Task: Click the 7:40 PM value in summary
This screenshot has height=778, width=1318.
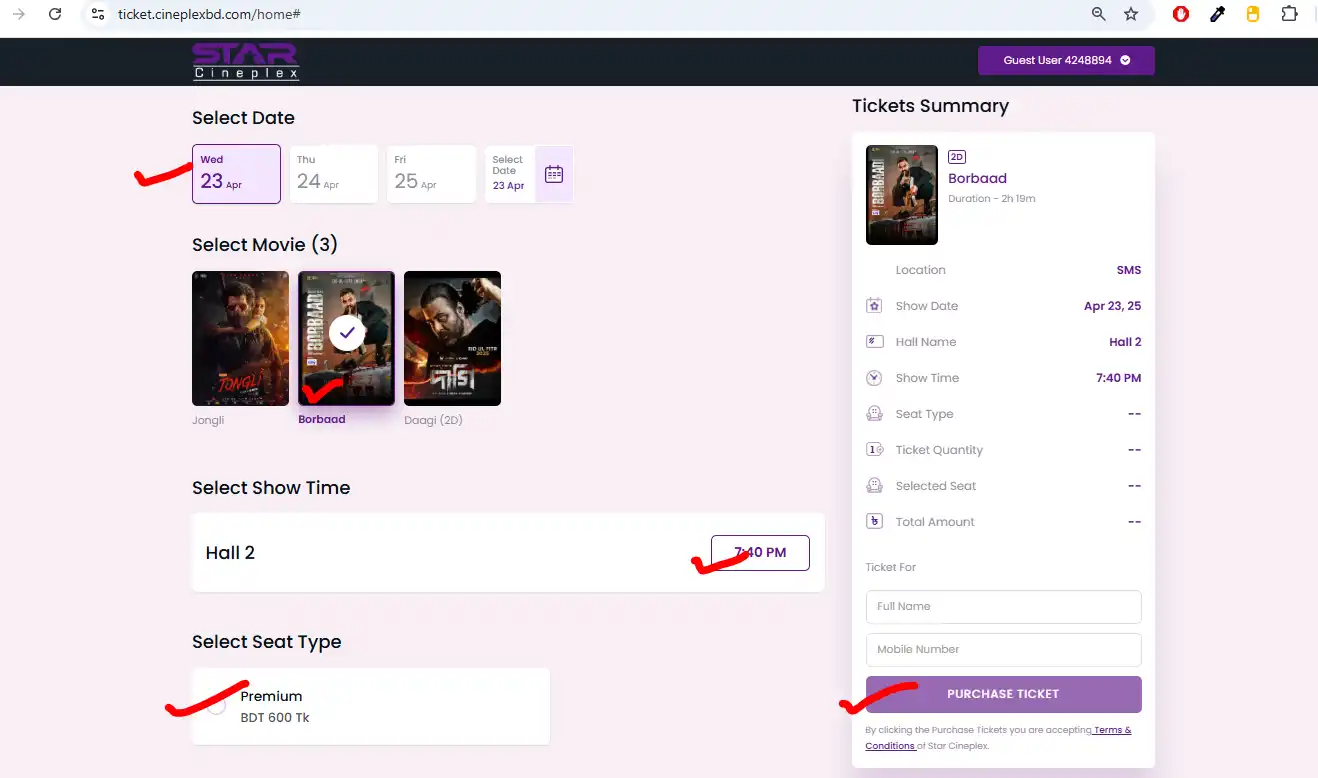Action: [1118, 378]
